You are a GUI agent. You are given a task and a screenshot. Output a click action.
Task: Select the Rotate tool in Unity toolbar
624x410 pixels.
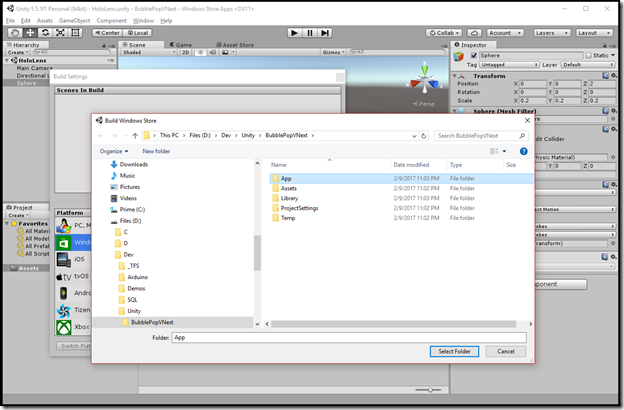(45, 33)
